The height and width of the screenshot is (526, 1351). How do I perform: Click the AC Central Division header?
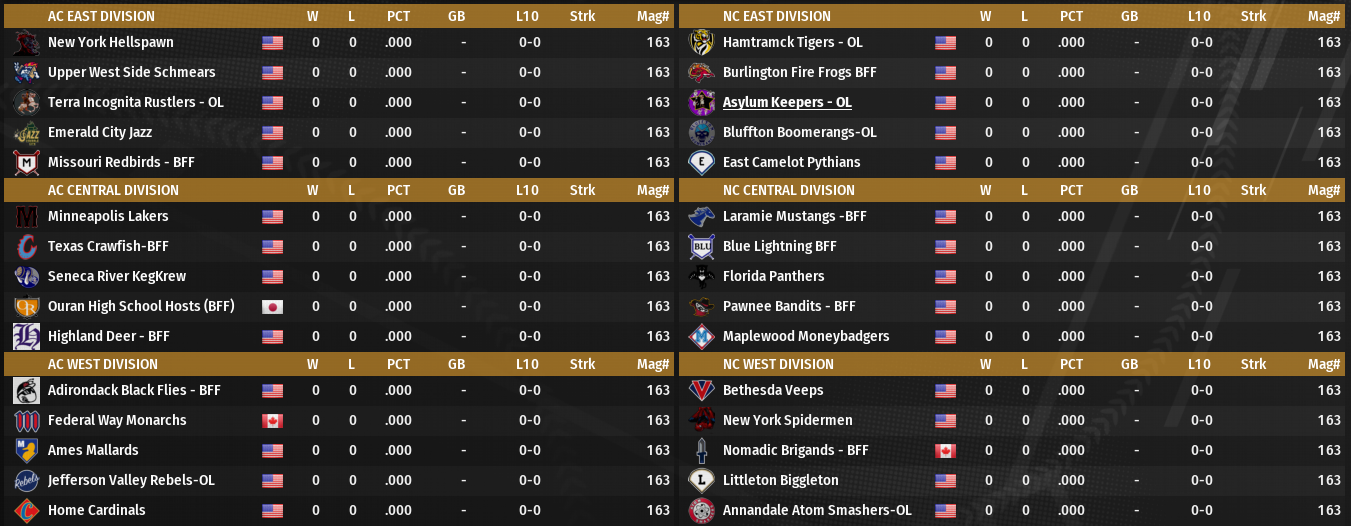tap(113, 190)
